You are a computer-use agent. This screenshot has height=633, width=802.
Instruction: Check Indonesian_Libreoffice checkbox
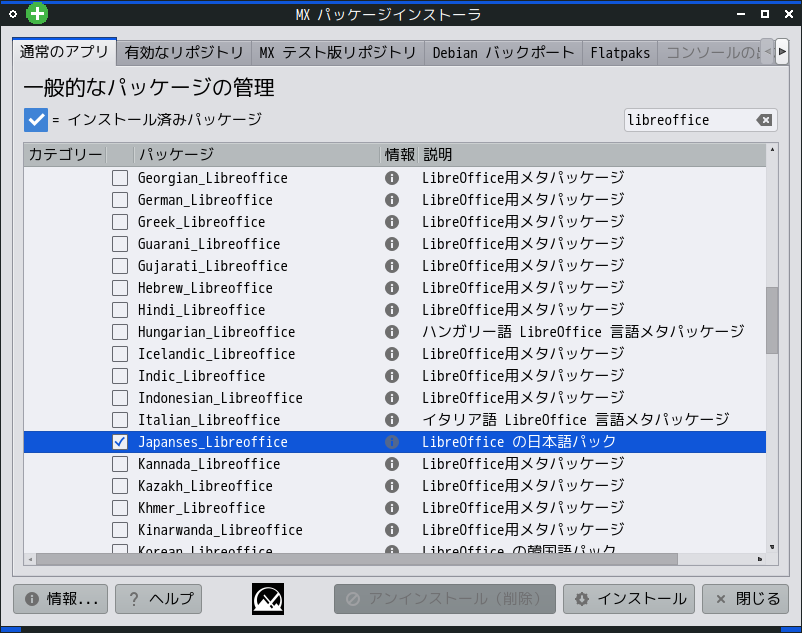click(x=120, y=398)
